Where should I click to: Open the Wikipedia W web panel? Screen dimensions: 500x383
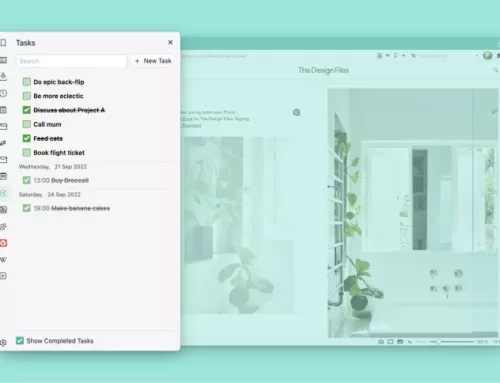tap(3, 260)
